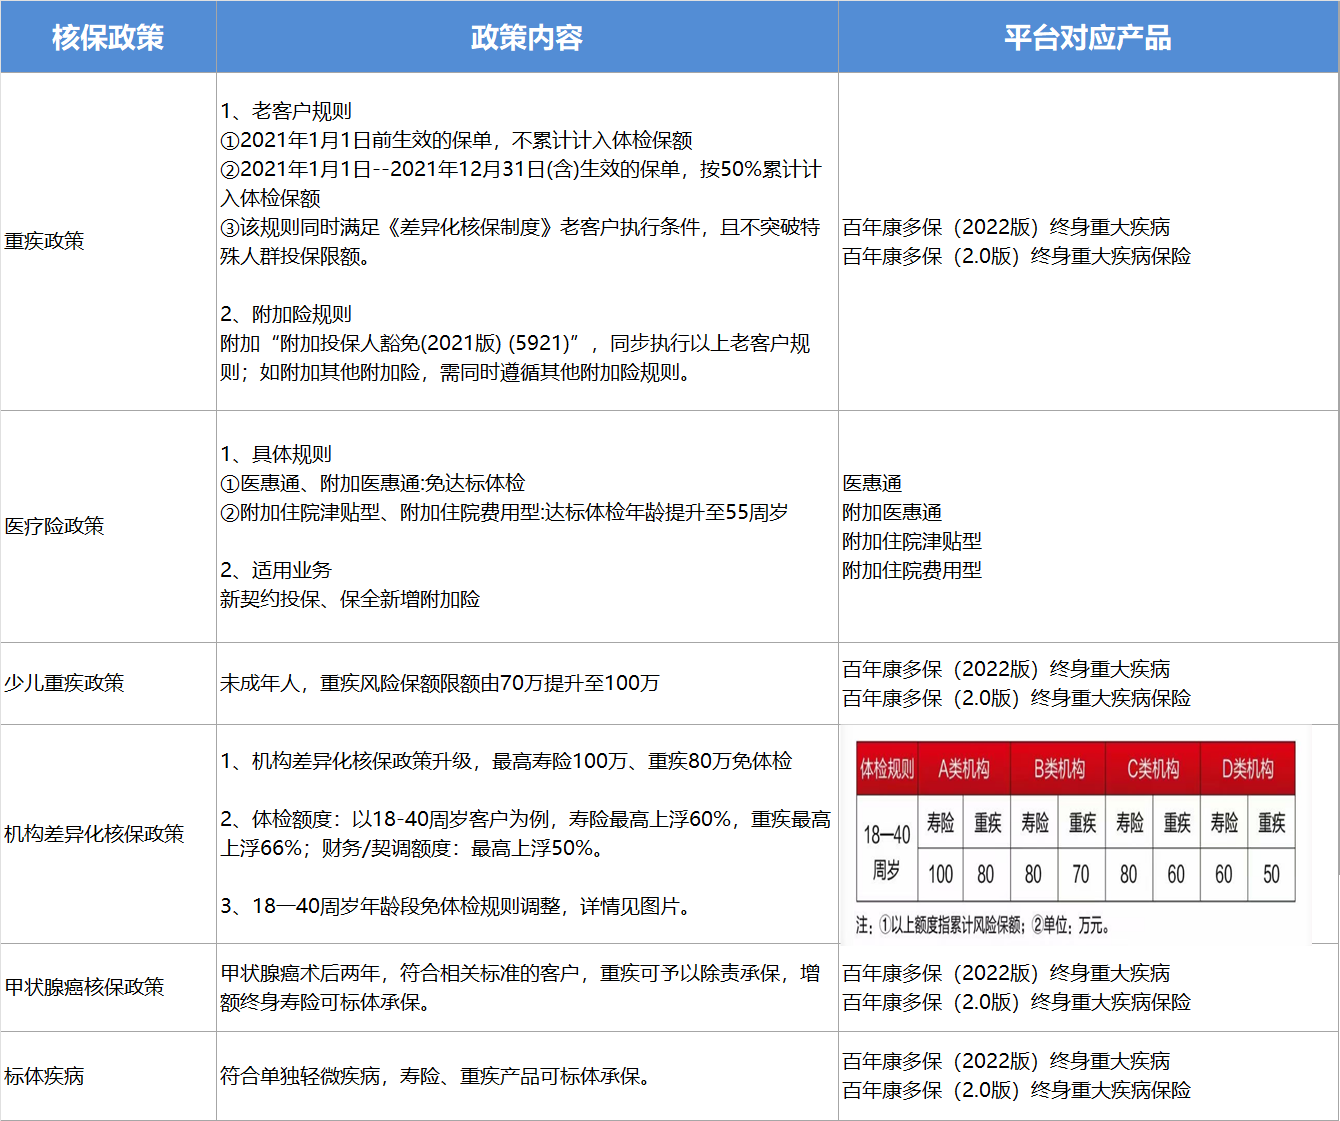
Task: Select the 医惠通 product entry
Action: point(872,483)
